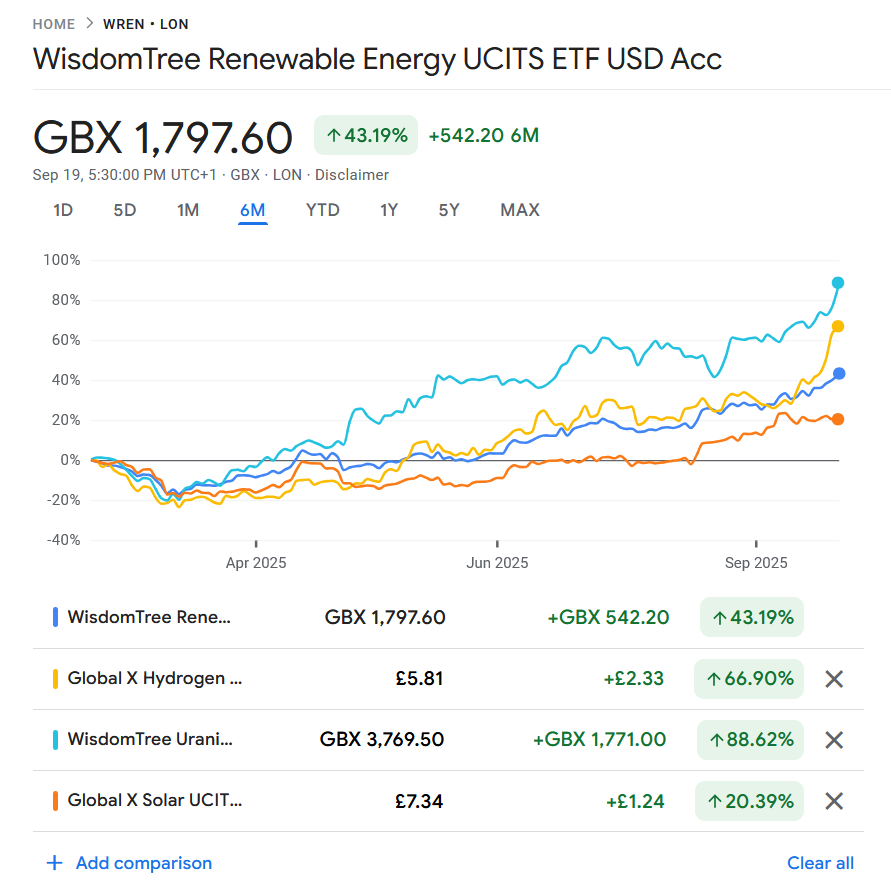Select the 1D time range tab
This screenshot has height=888, width=891.
point(63,210)
